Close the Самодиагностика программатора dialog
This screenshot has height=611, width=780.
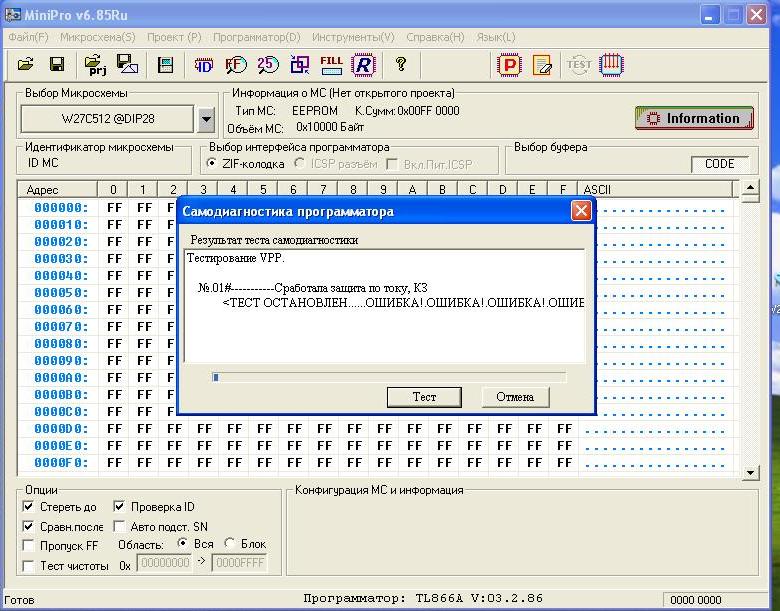(581, 211)
